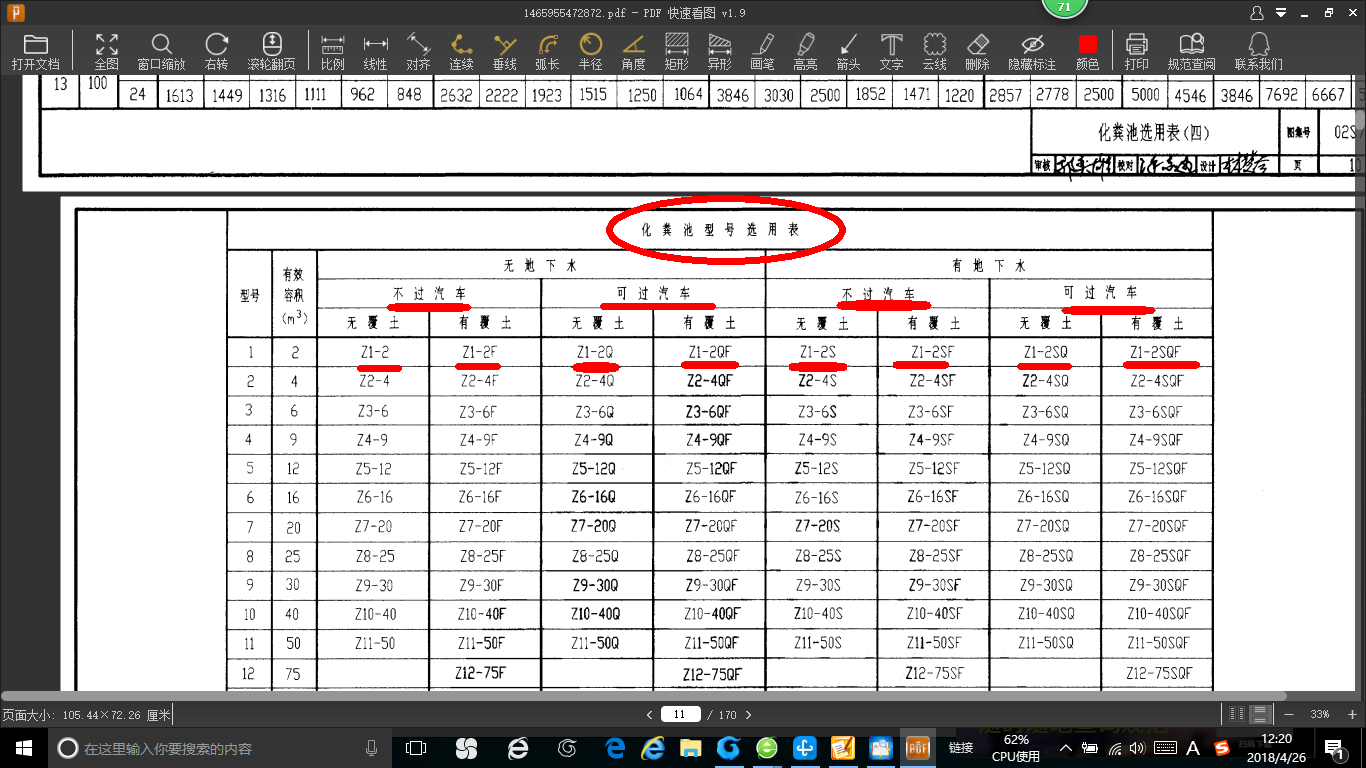Show full drawing with 全图

(107, 52)
